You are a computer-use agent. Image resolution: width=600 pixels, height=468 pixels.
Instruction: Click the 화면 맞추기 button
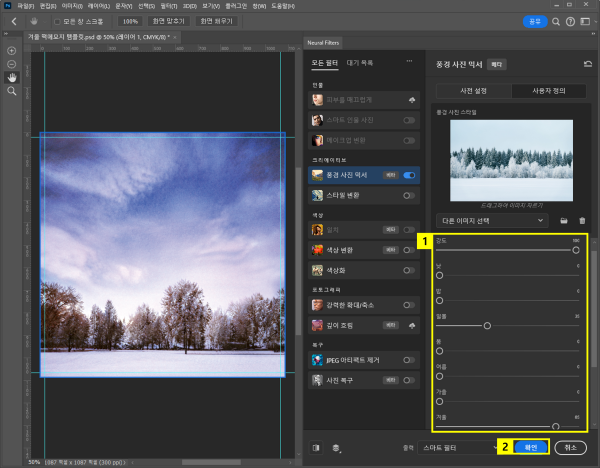(x=169, y=21)
